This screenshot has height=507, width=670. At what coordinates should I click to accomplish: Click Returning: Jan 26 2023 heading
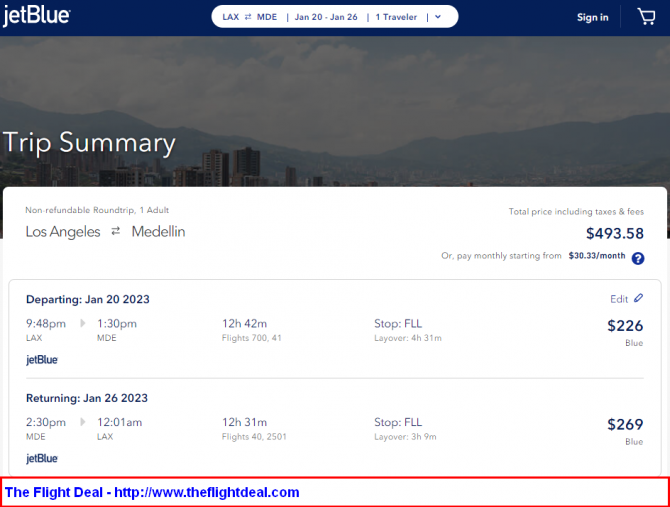pyautogui.click(x=87, y=398)
